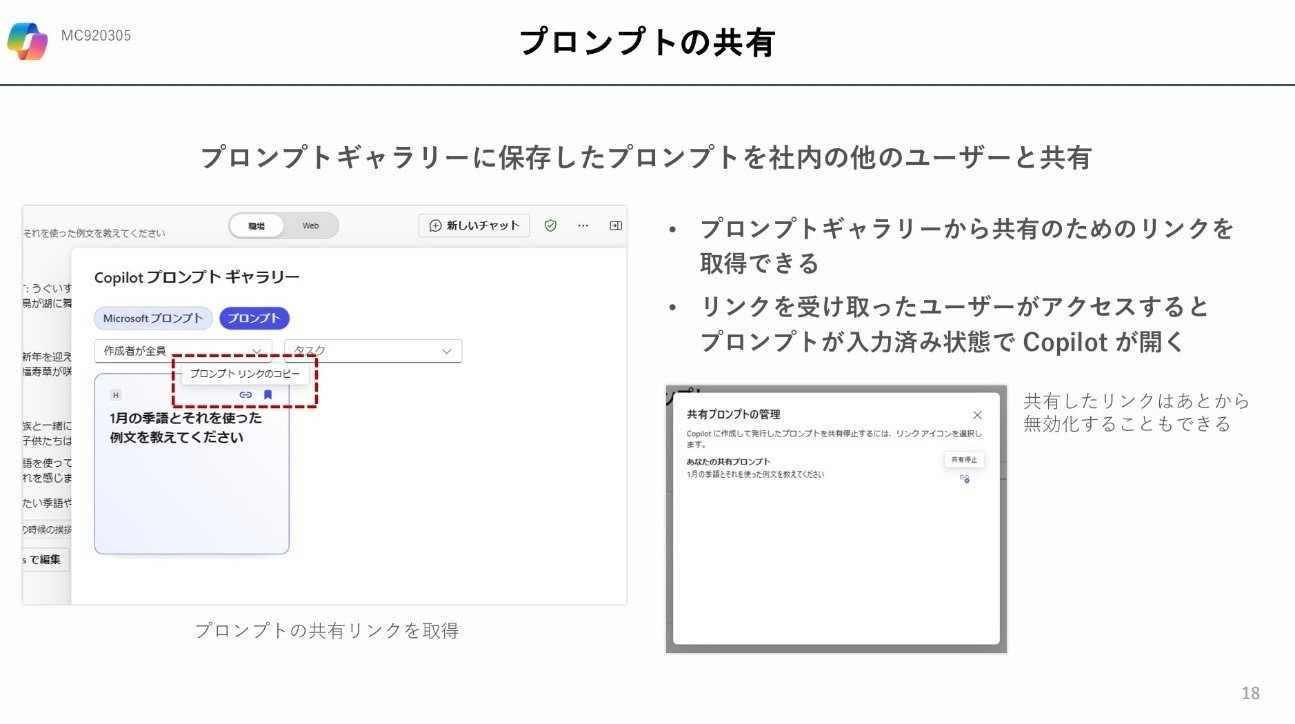Click the で編集 button at the left edge
This screenshot has height=724, width=1295.
(46, 560)
